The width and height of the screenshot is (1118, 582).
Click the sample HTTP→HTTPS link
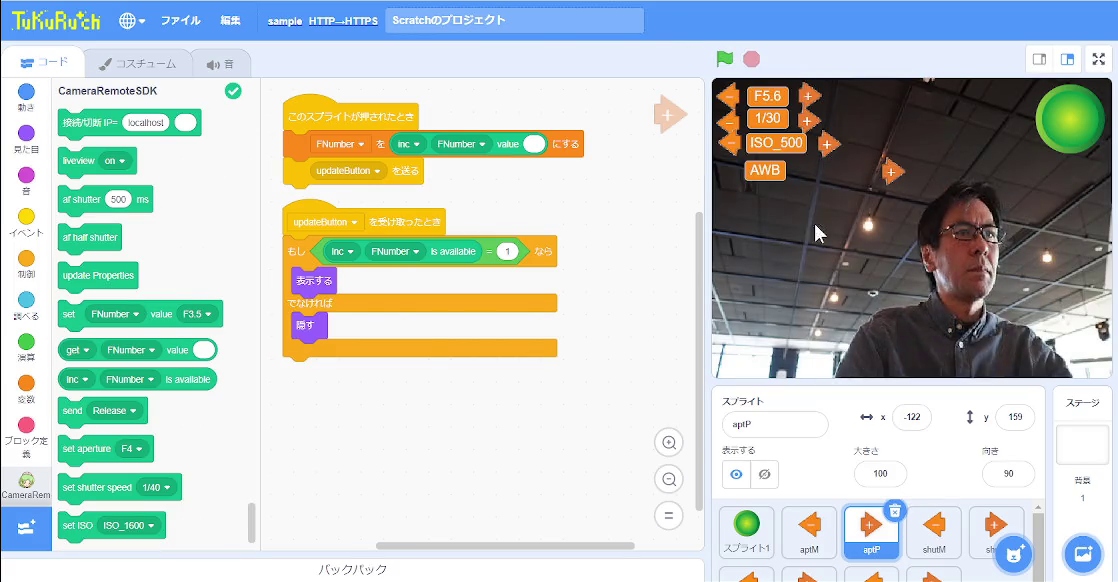click(322, 20)
